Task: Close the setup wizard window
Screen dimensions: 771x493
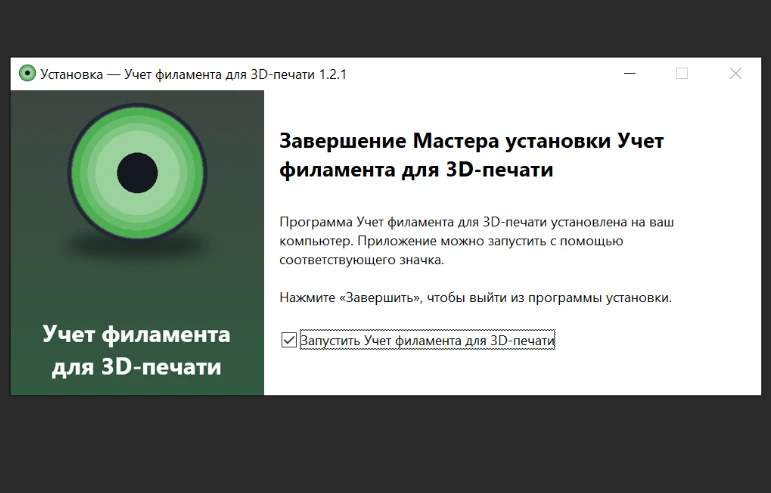Action: pyautogui.click(x=735, y=74)
